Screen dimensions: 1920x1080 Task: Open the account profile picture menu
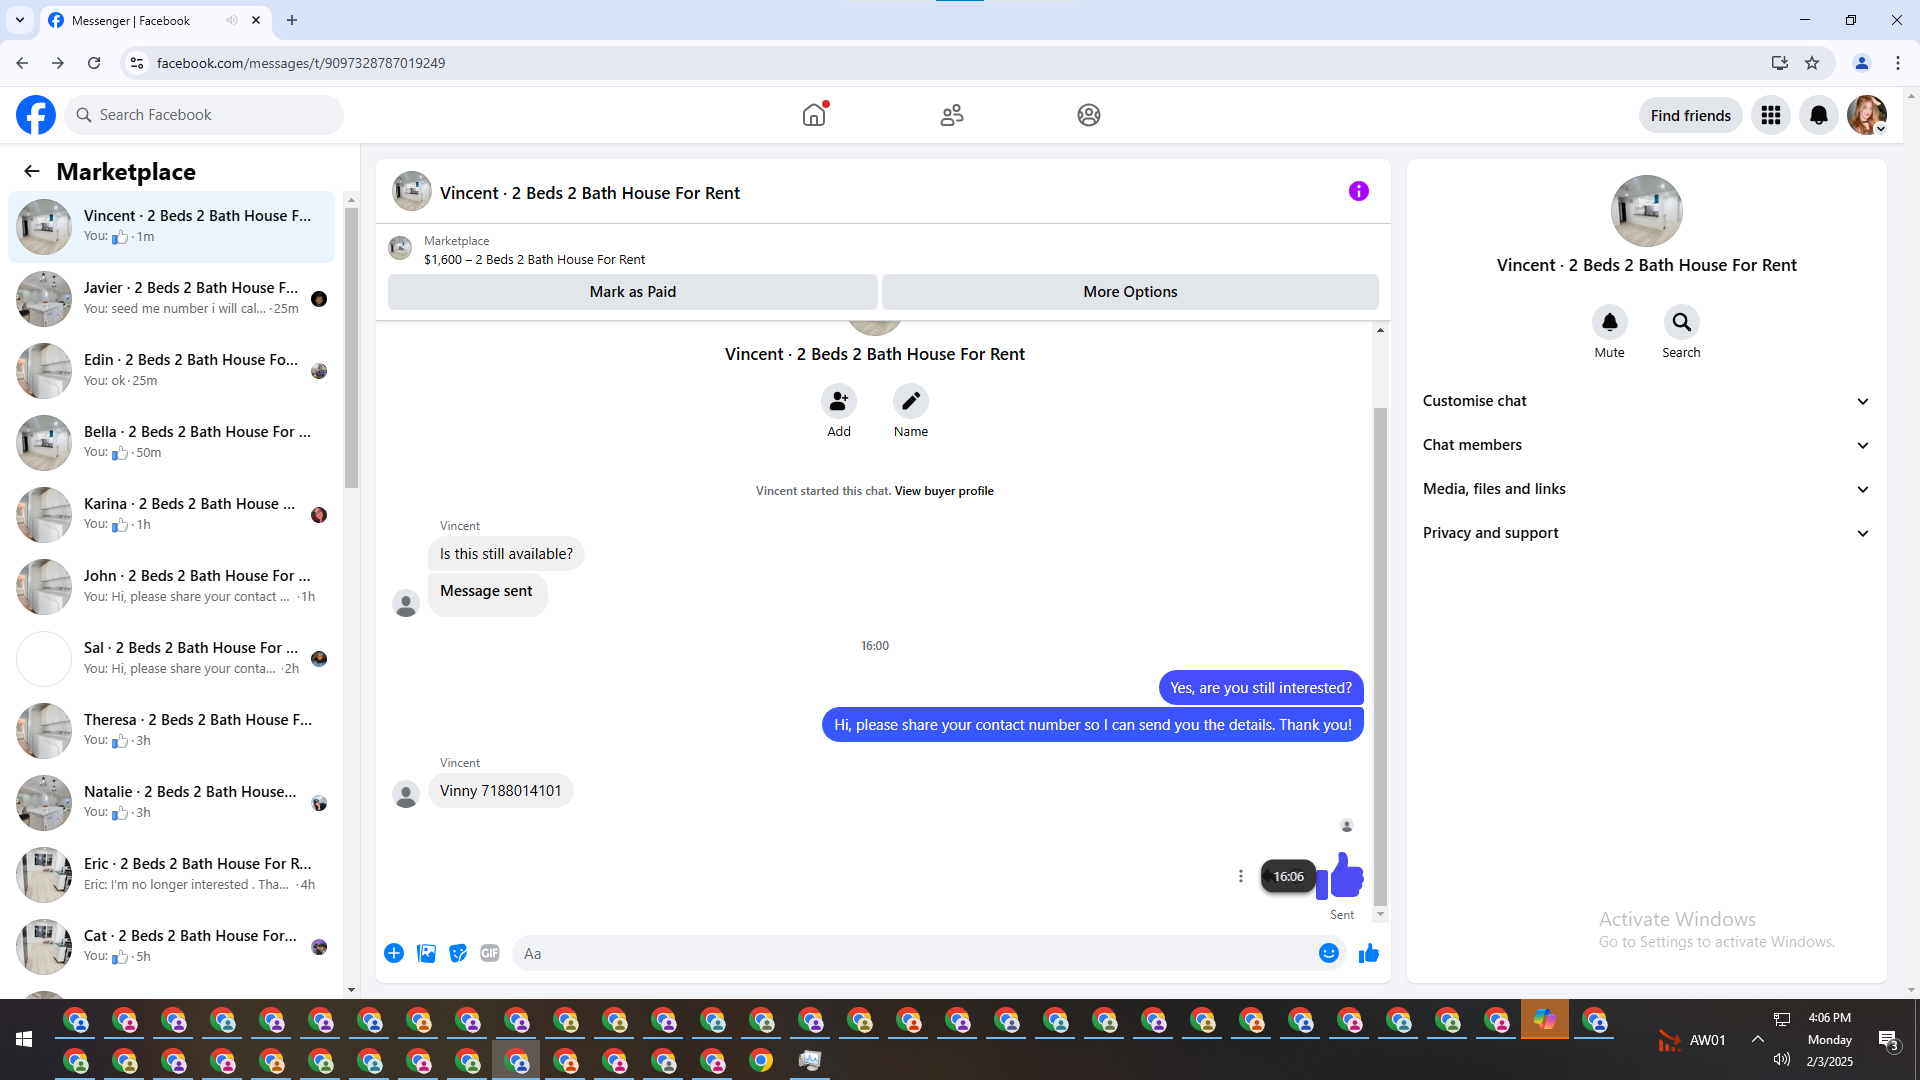pyautogui.click(x=1867, y=115)
